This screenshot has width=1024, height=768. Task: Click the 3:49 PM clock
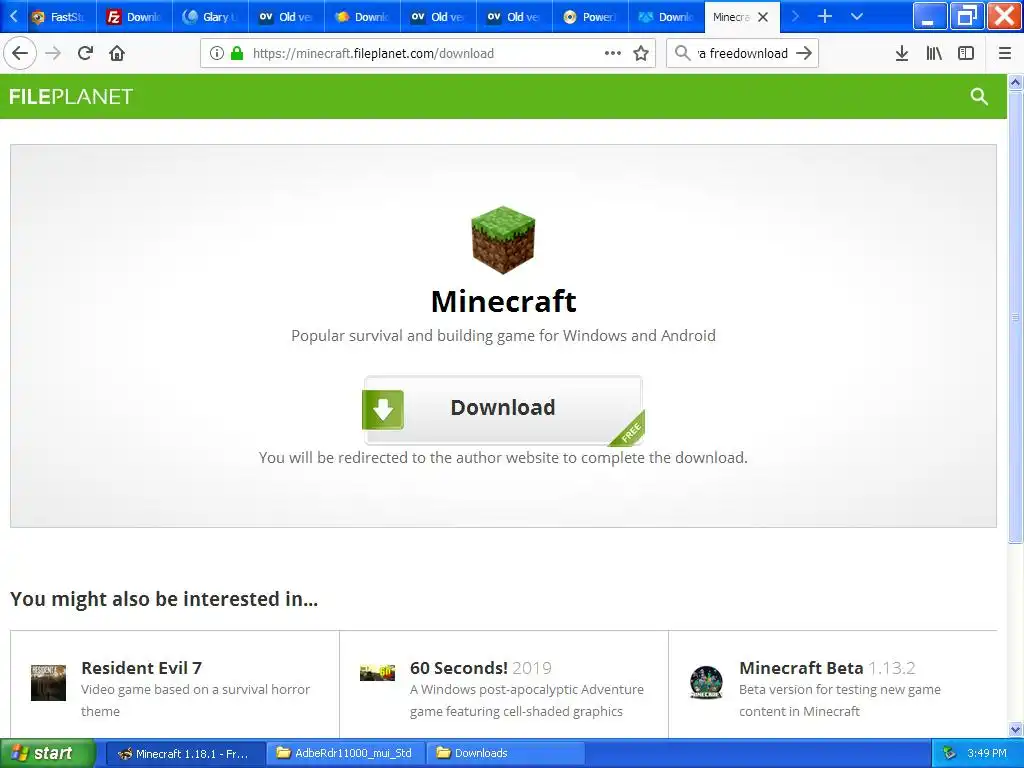point(987,754)
